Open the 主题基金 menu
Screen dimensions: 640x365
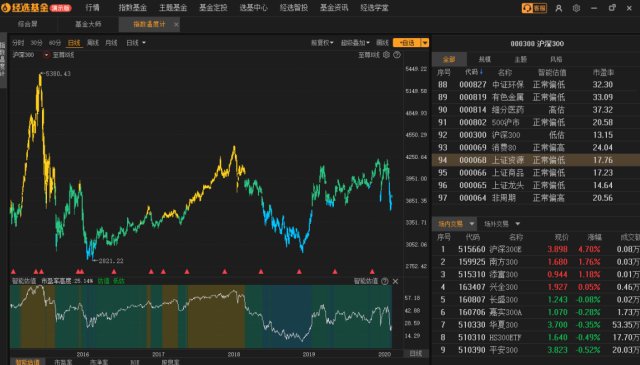point(173,8)
